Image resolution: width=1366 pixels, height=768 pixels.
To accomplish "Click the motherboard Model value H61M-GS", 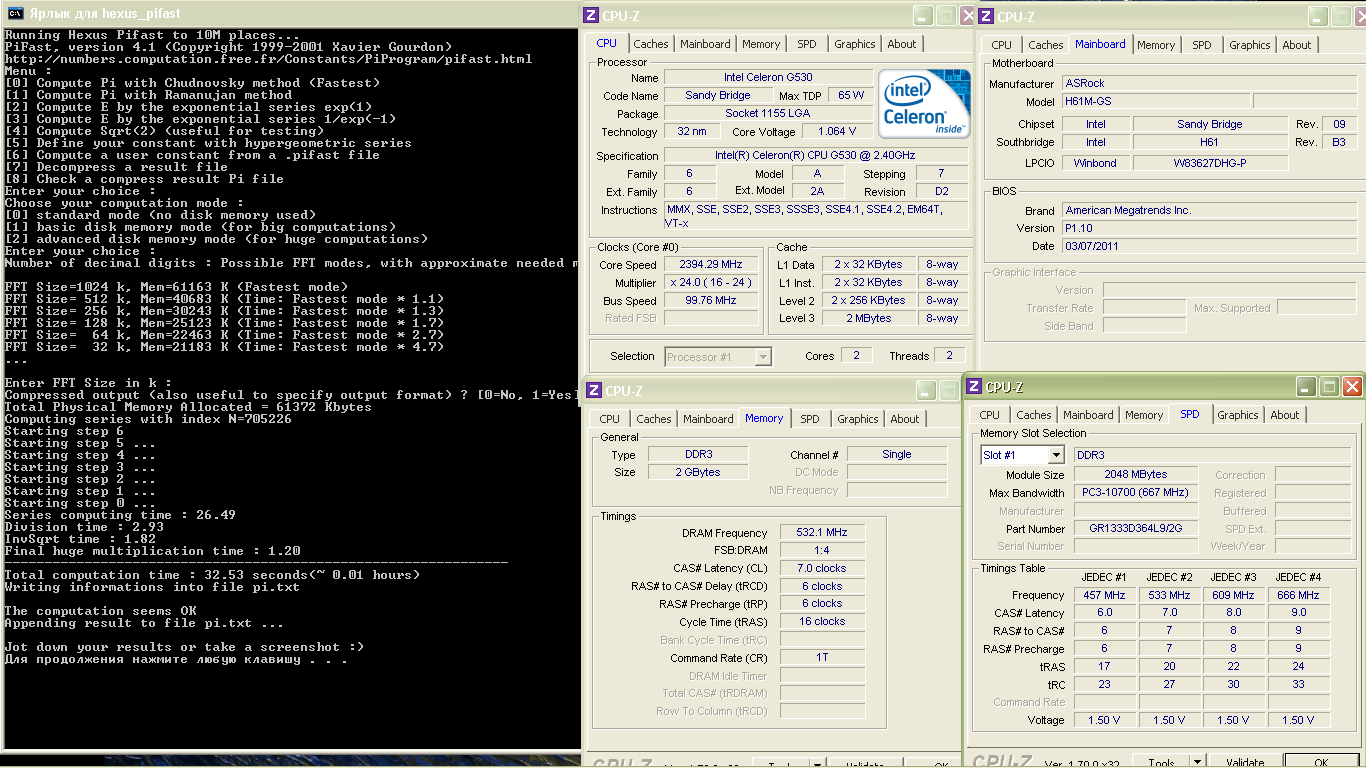I will click(x=1155, y=101).
